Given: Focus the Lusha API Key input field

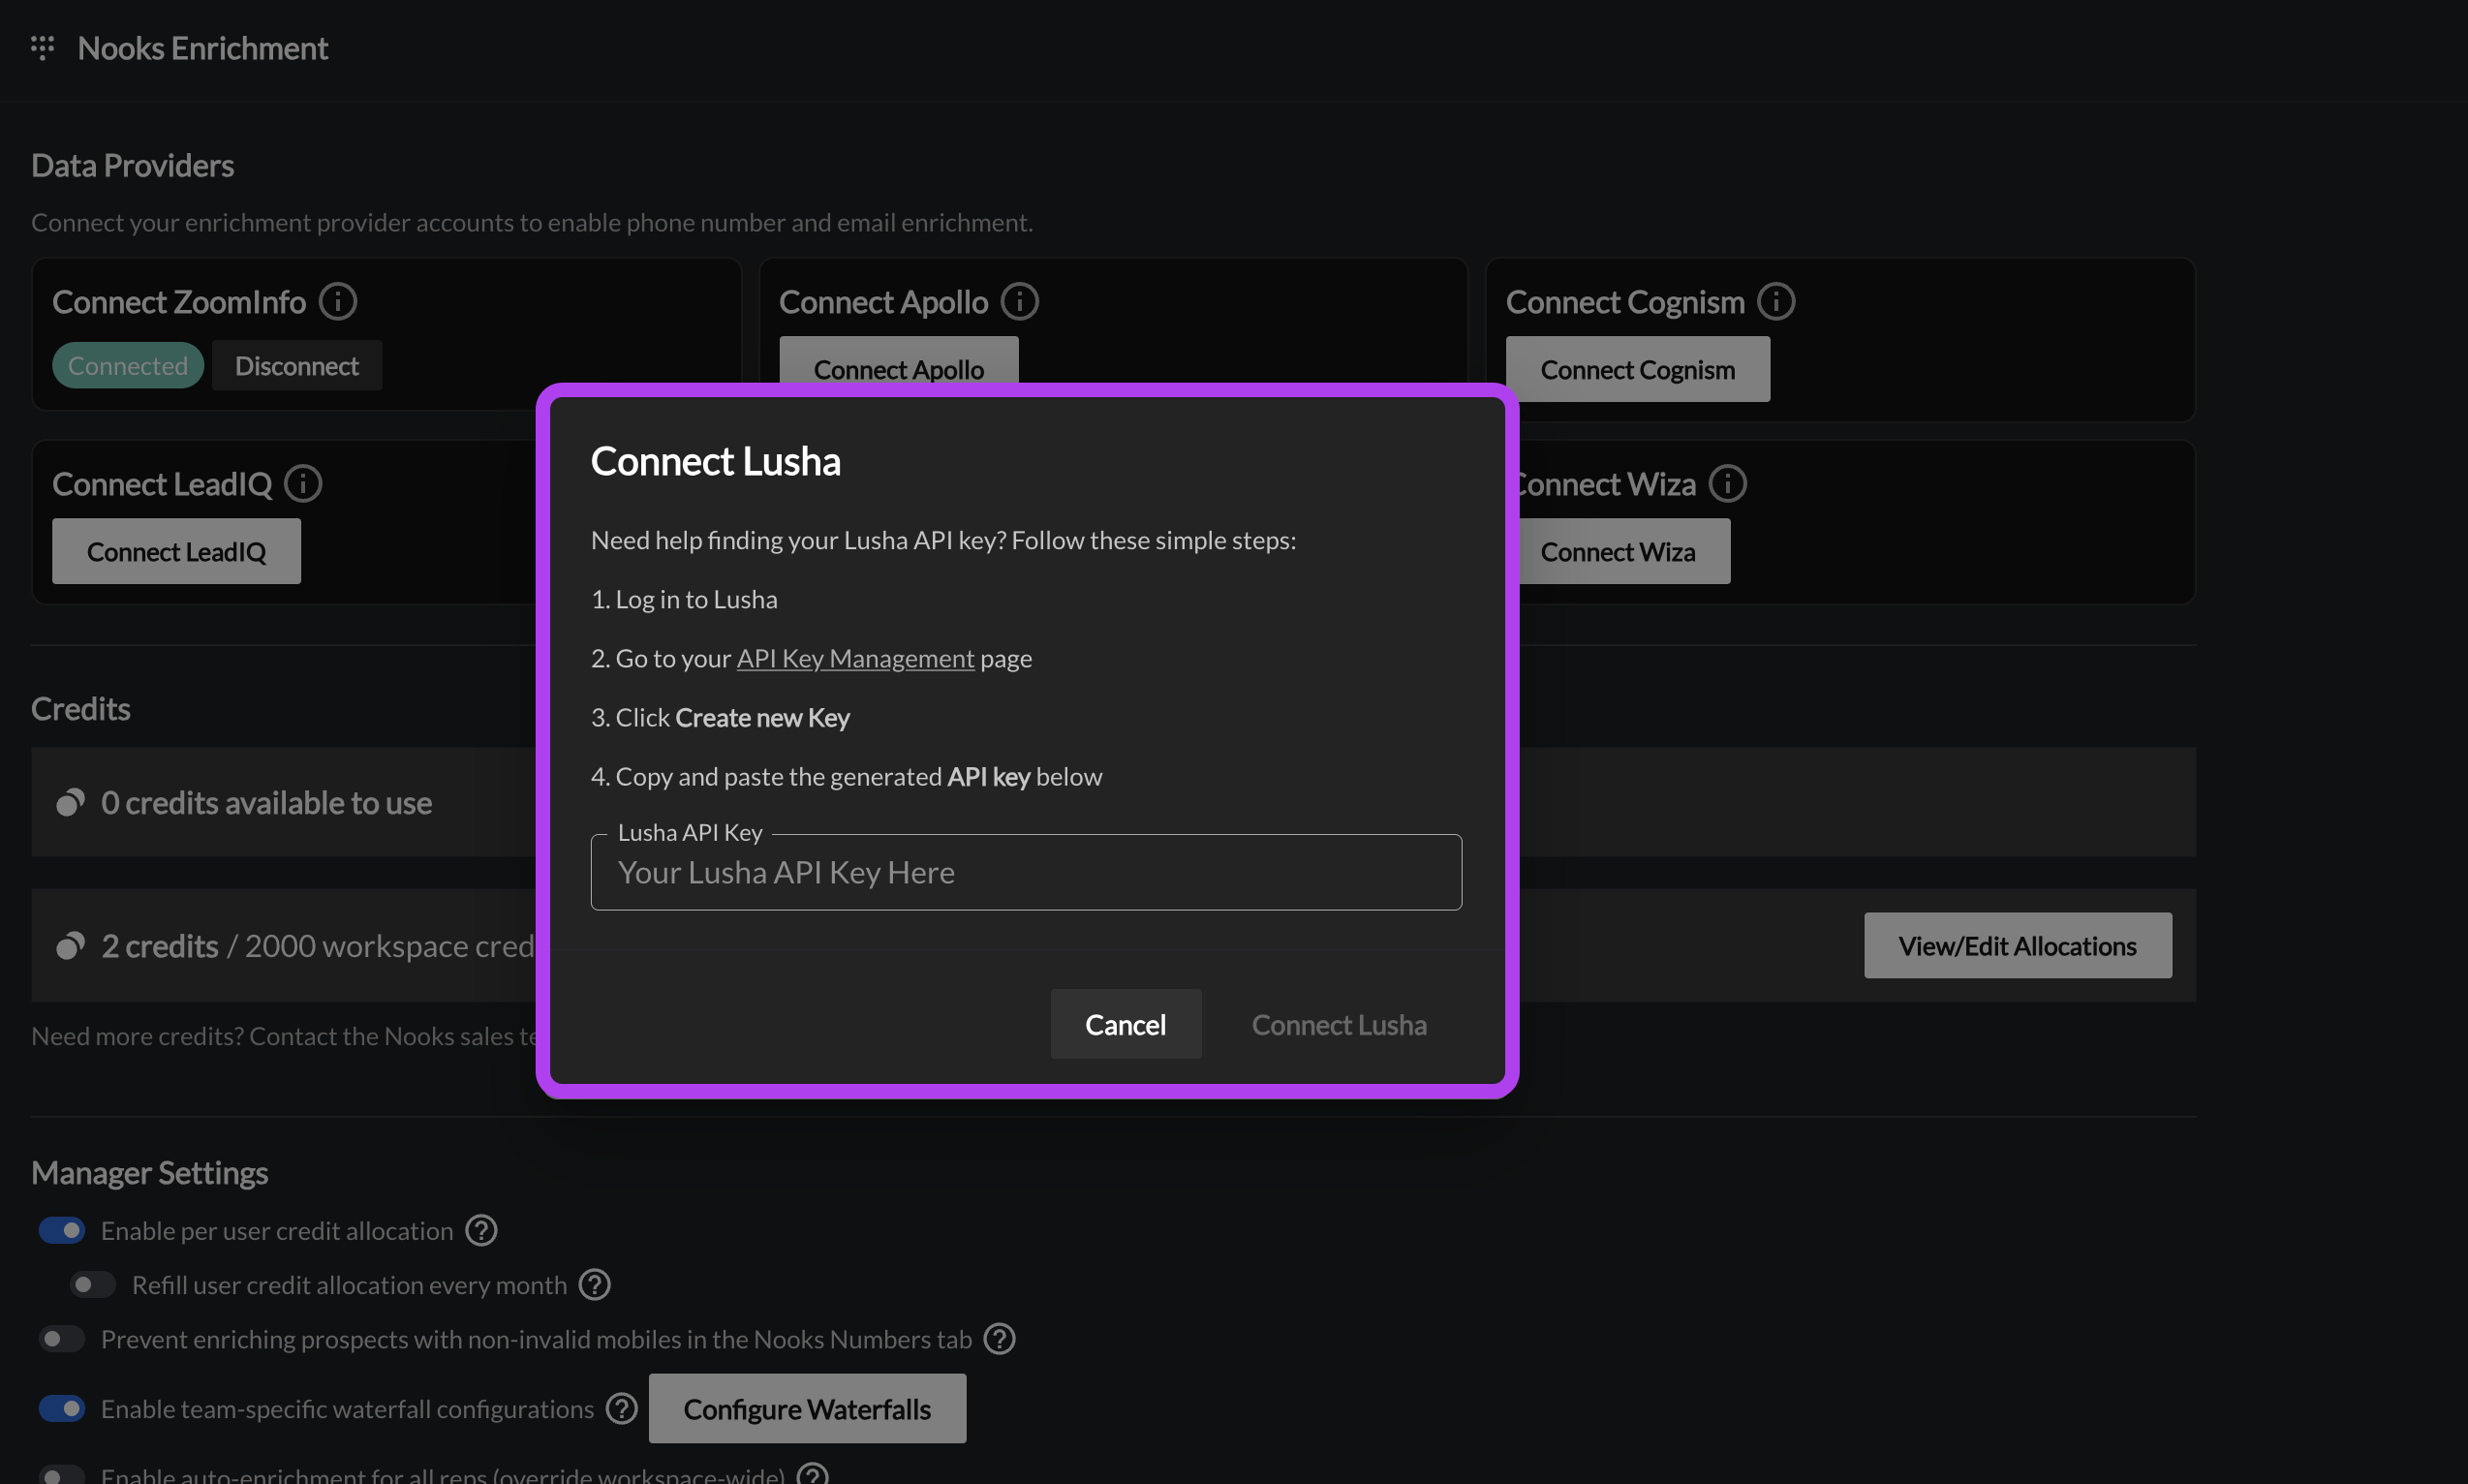Looking at the screenshot, I should (x=1026, y=872).
